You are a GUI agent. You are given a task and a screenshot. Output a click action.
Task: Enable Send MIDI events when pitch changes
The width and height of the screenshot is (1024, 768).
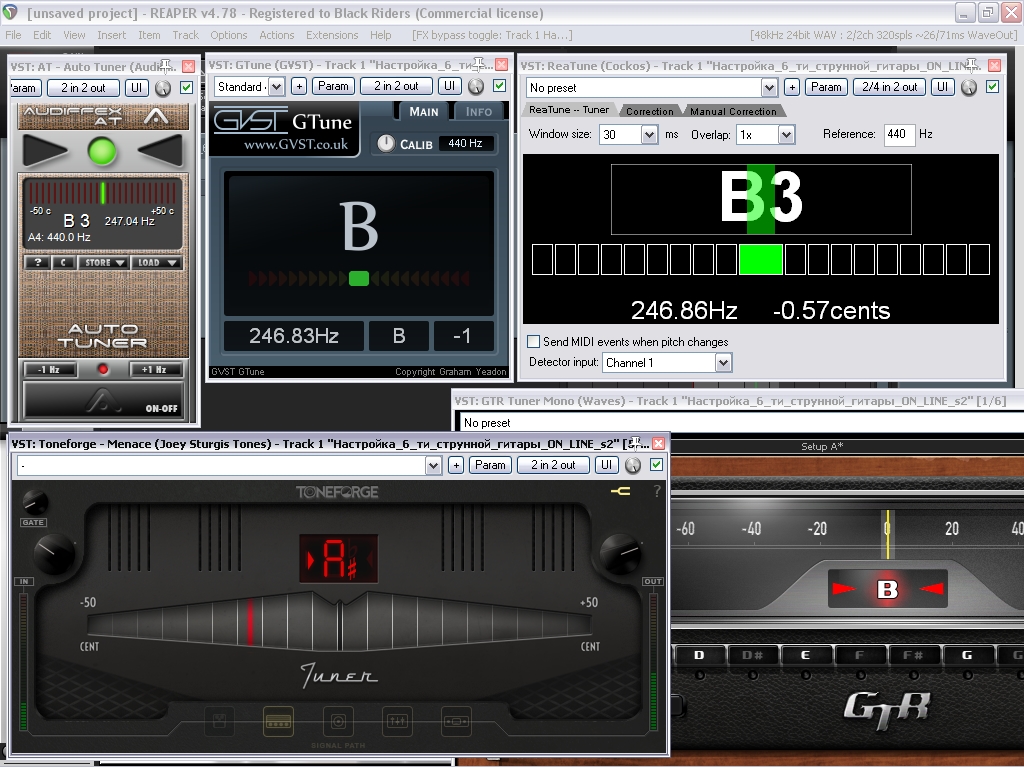point(534,342)
